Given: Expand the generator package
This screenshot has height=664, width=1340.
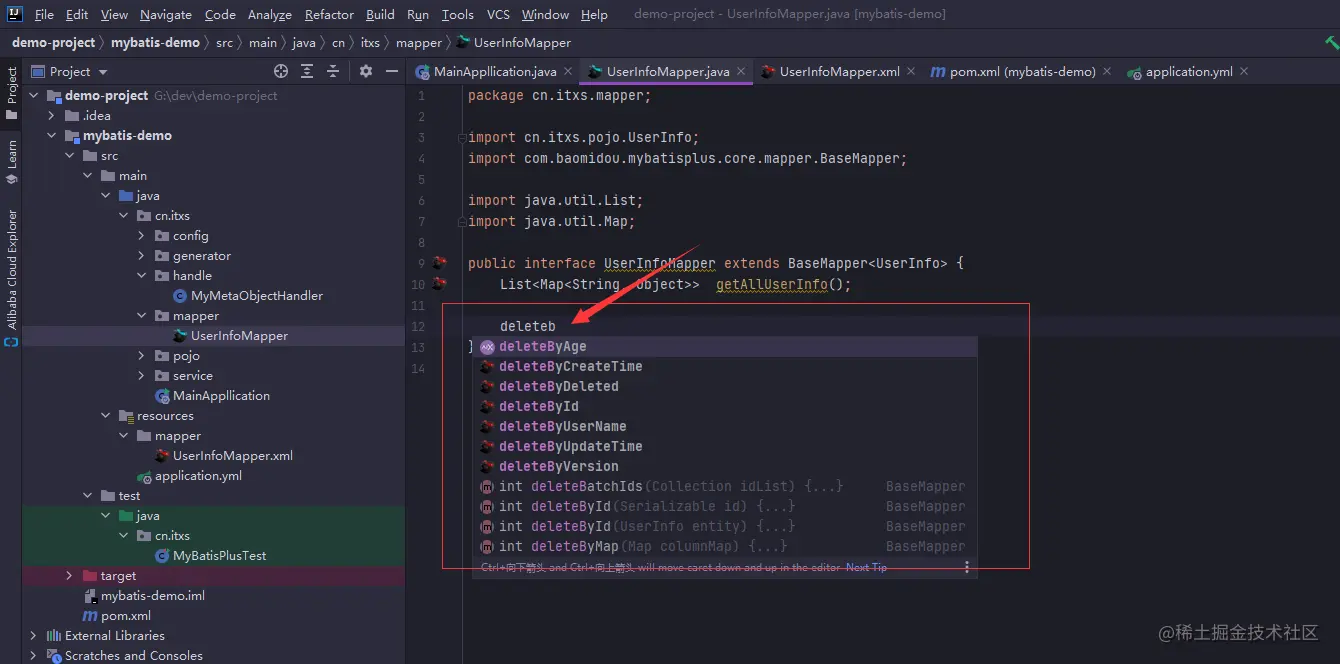Looking at the screenshot, I should [x=141, y=256].
